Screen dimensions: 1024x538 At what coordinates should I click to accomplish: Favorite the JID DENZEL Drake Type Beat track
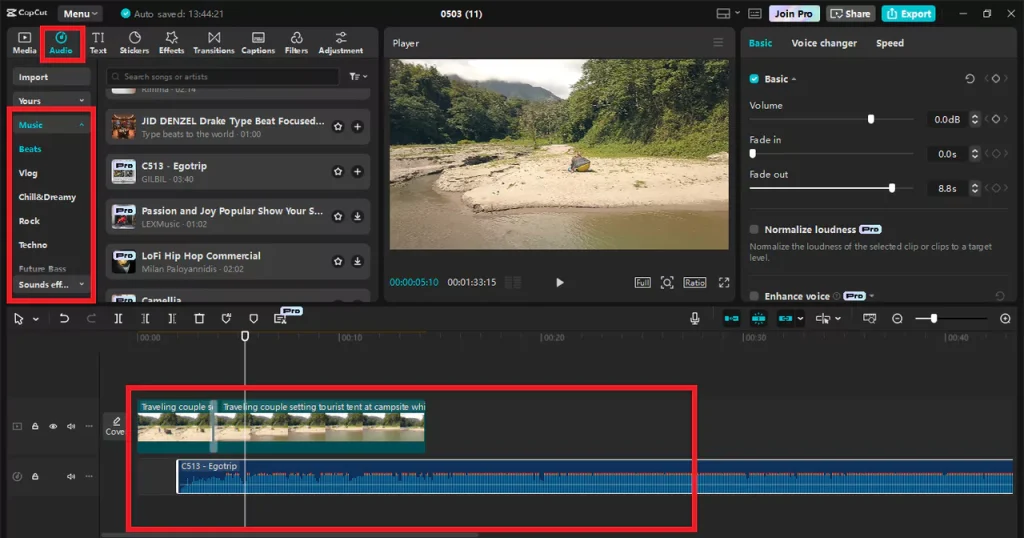point(338,127)
